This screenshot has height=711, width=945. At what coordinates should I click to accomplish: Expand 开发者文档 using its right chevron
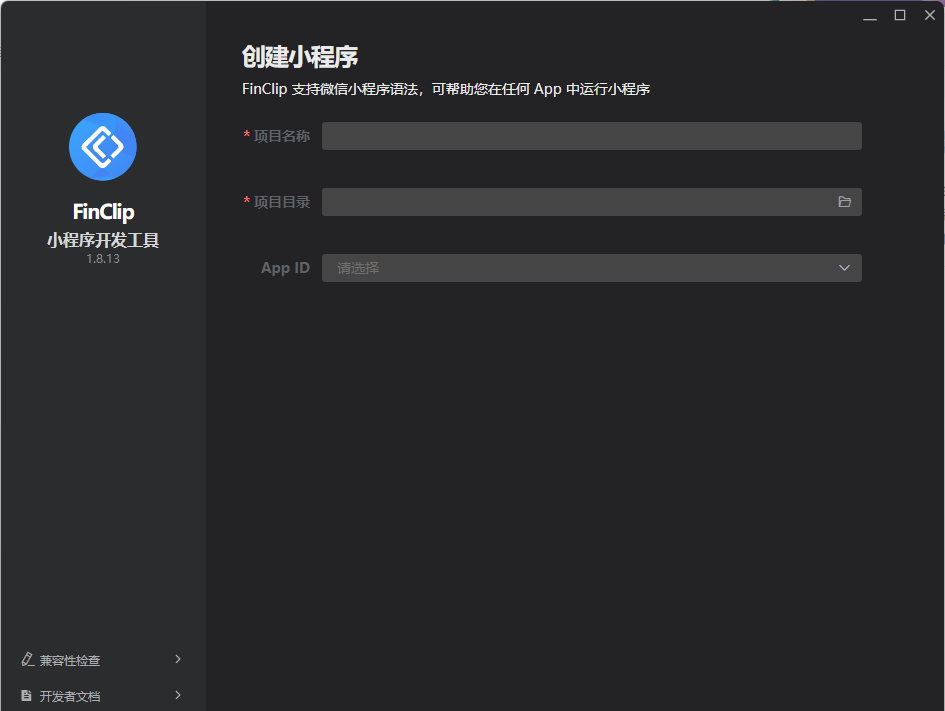(178, 695)
